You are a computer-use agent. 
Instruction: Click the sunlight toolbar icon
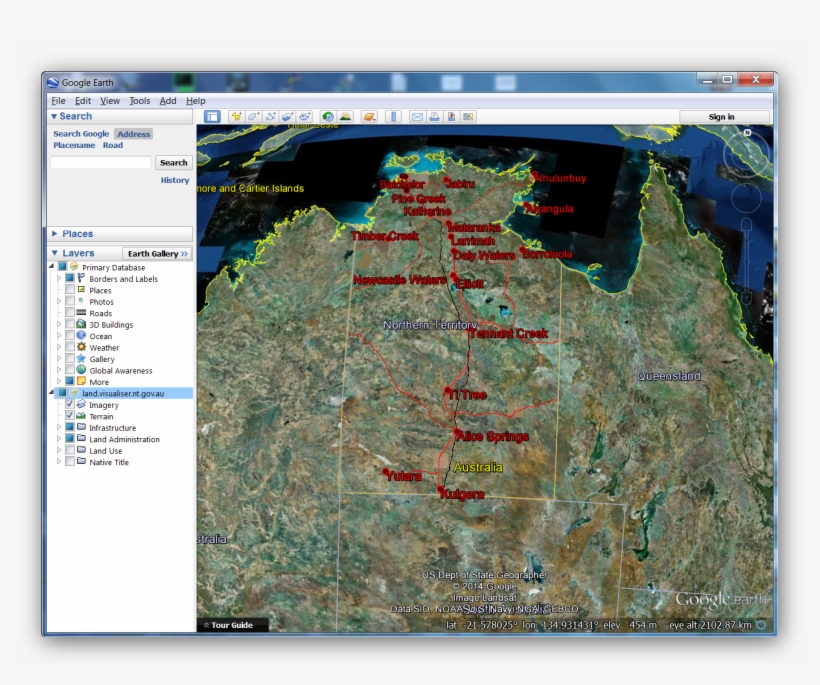click(345, 117)
